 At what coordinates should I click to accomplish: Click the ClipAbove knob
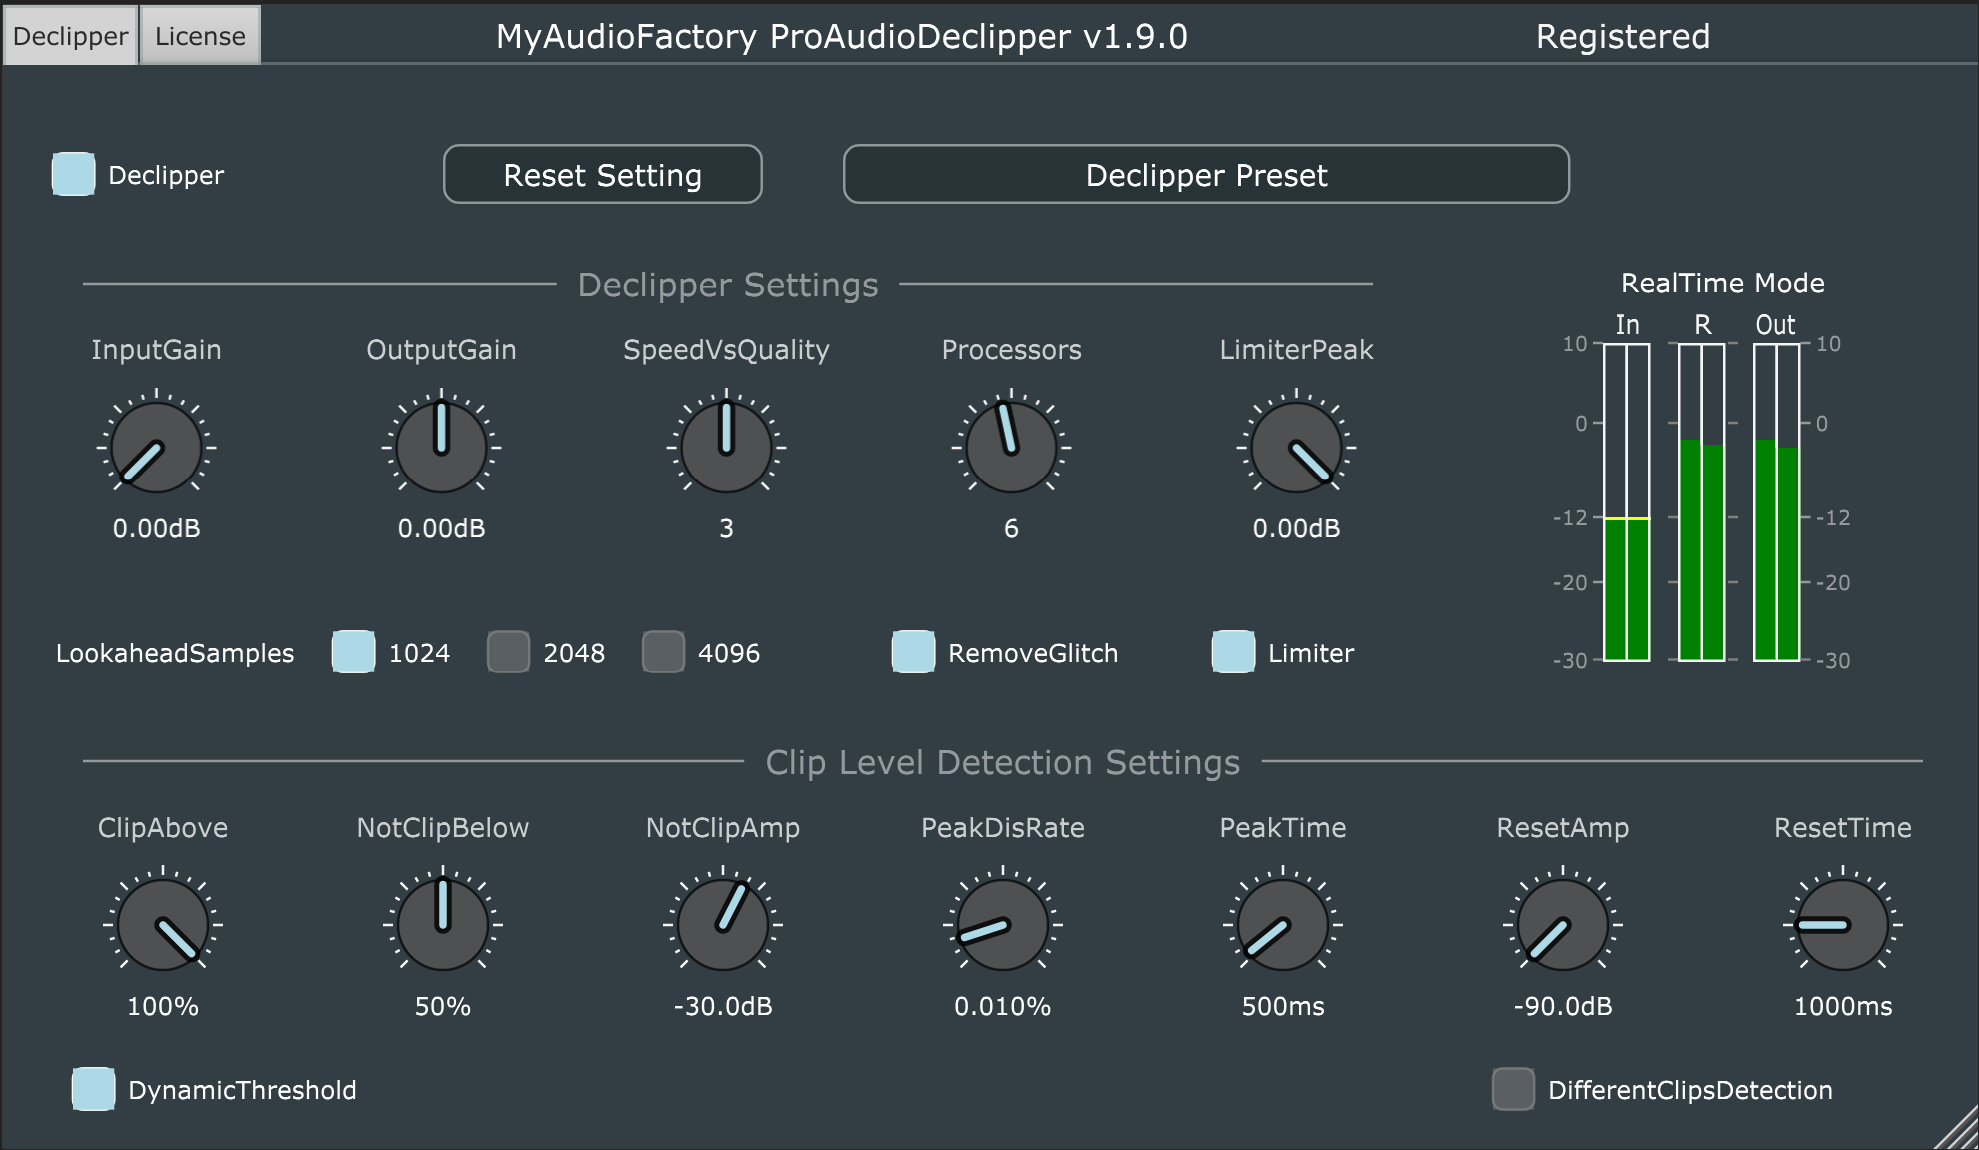pyautogui.click(x=163, y=925)
